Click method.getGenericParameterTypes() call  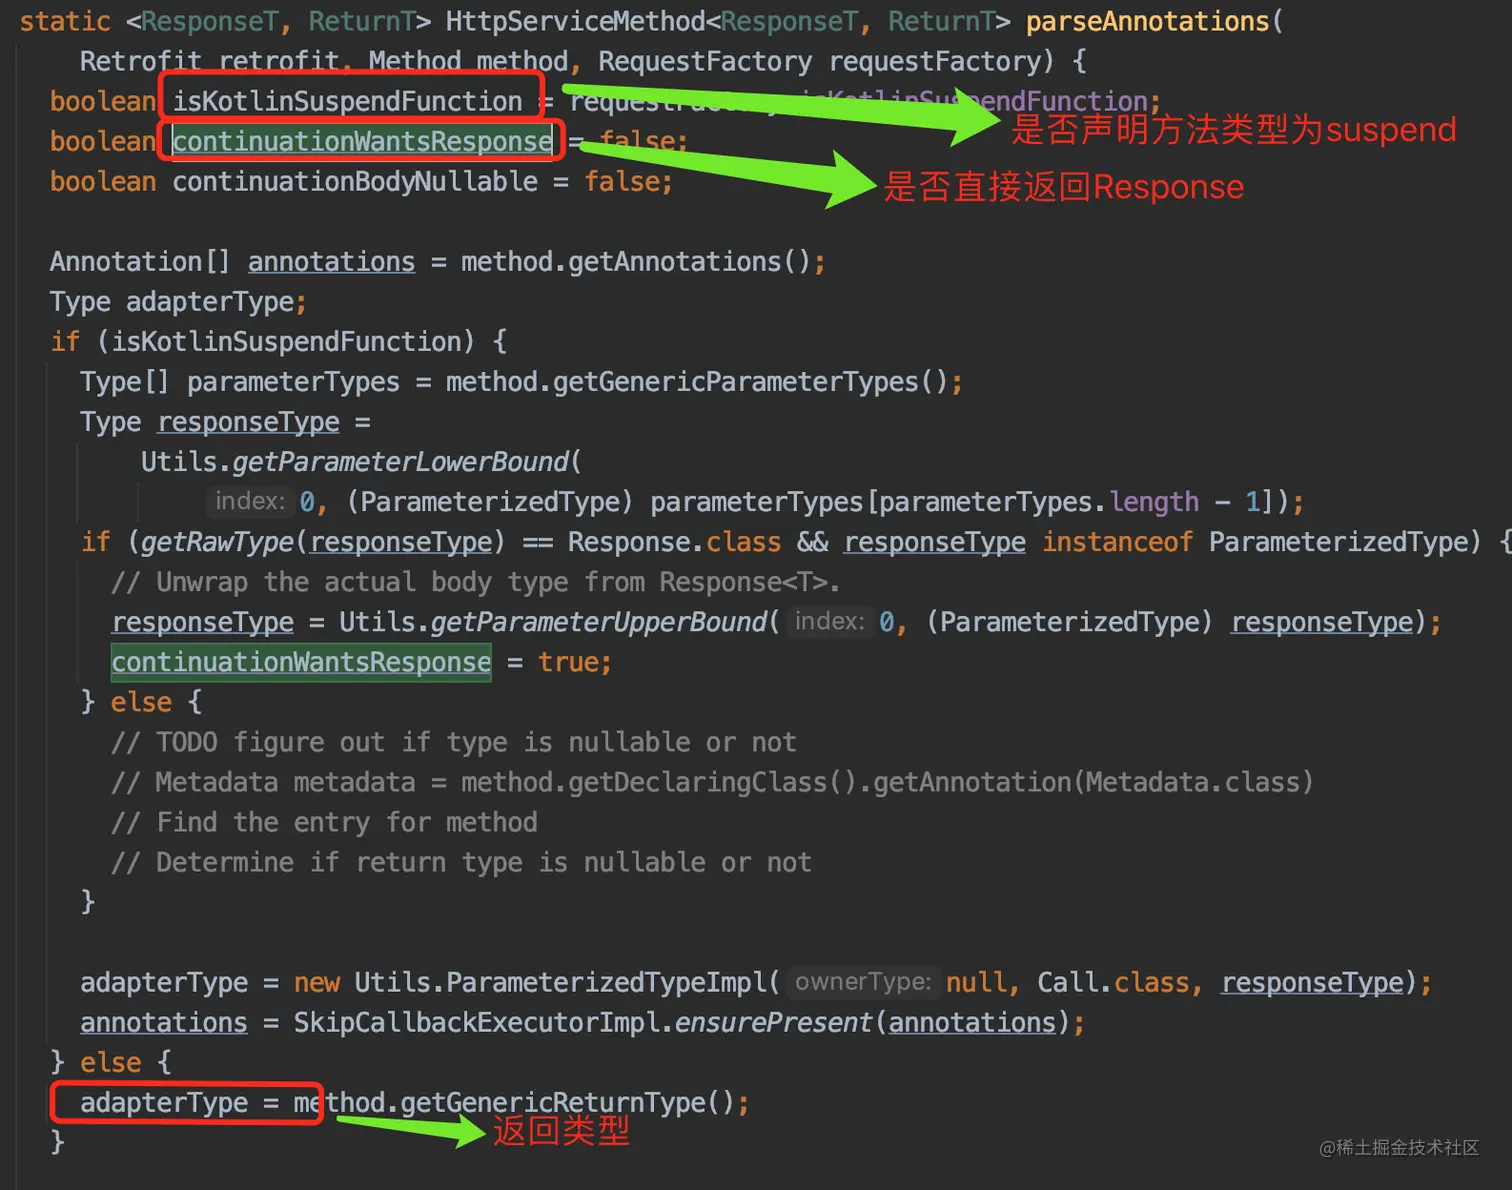(x=696, y=381)
